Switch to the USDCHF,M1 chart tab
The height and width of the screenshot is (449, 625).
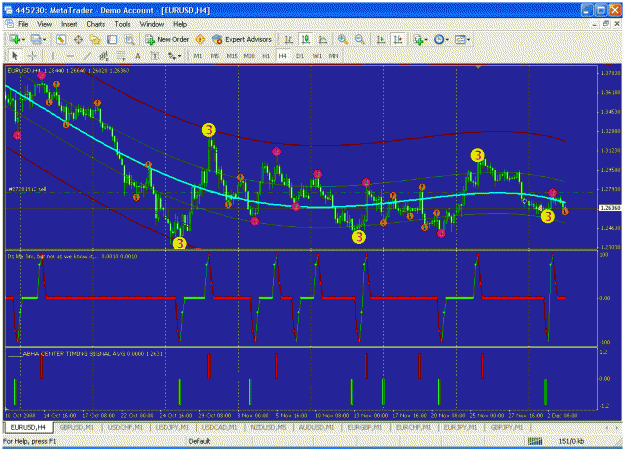pos(125,427)
